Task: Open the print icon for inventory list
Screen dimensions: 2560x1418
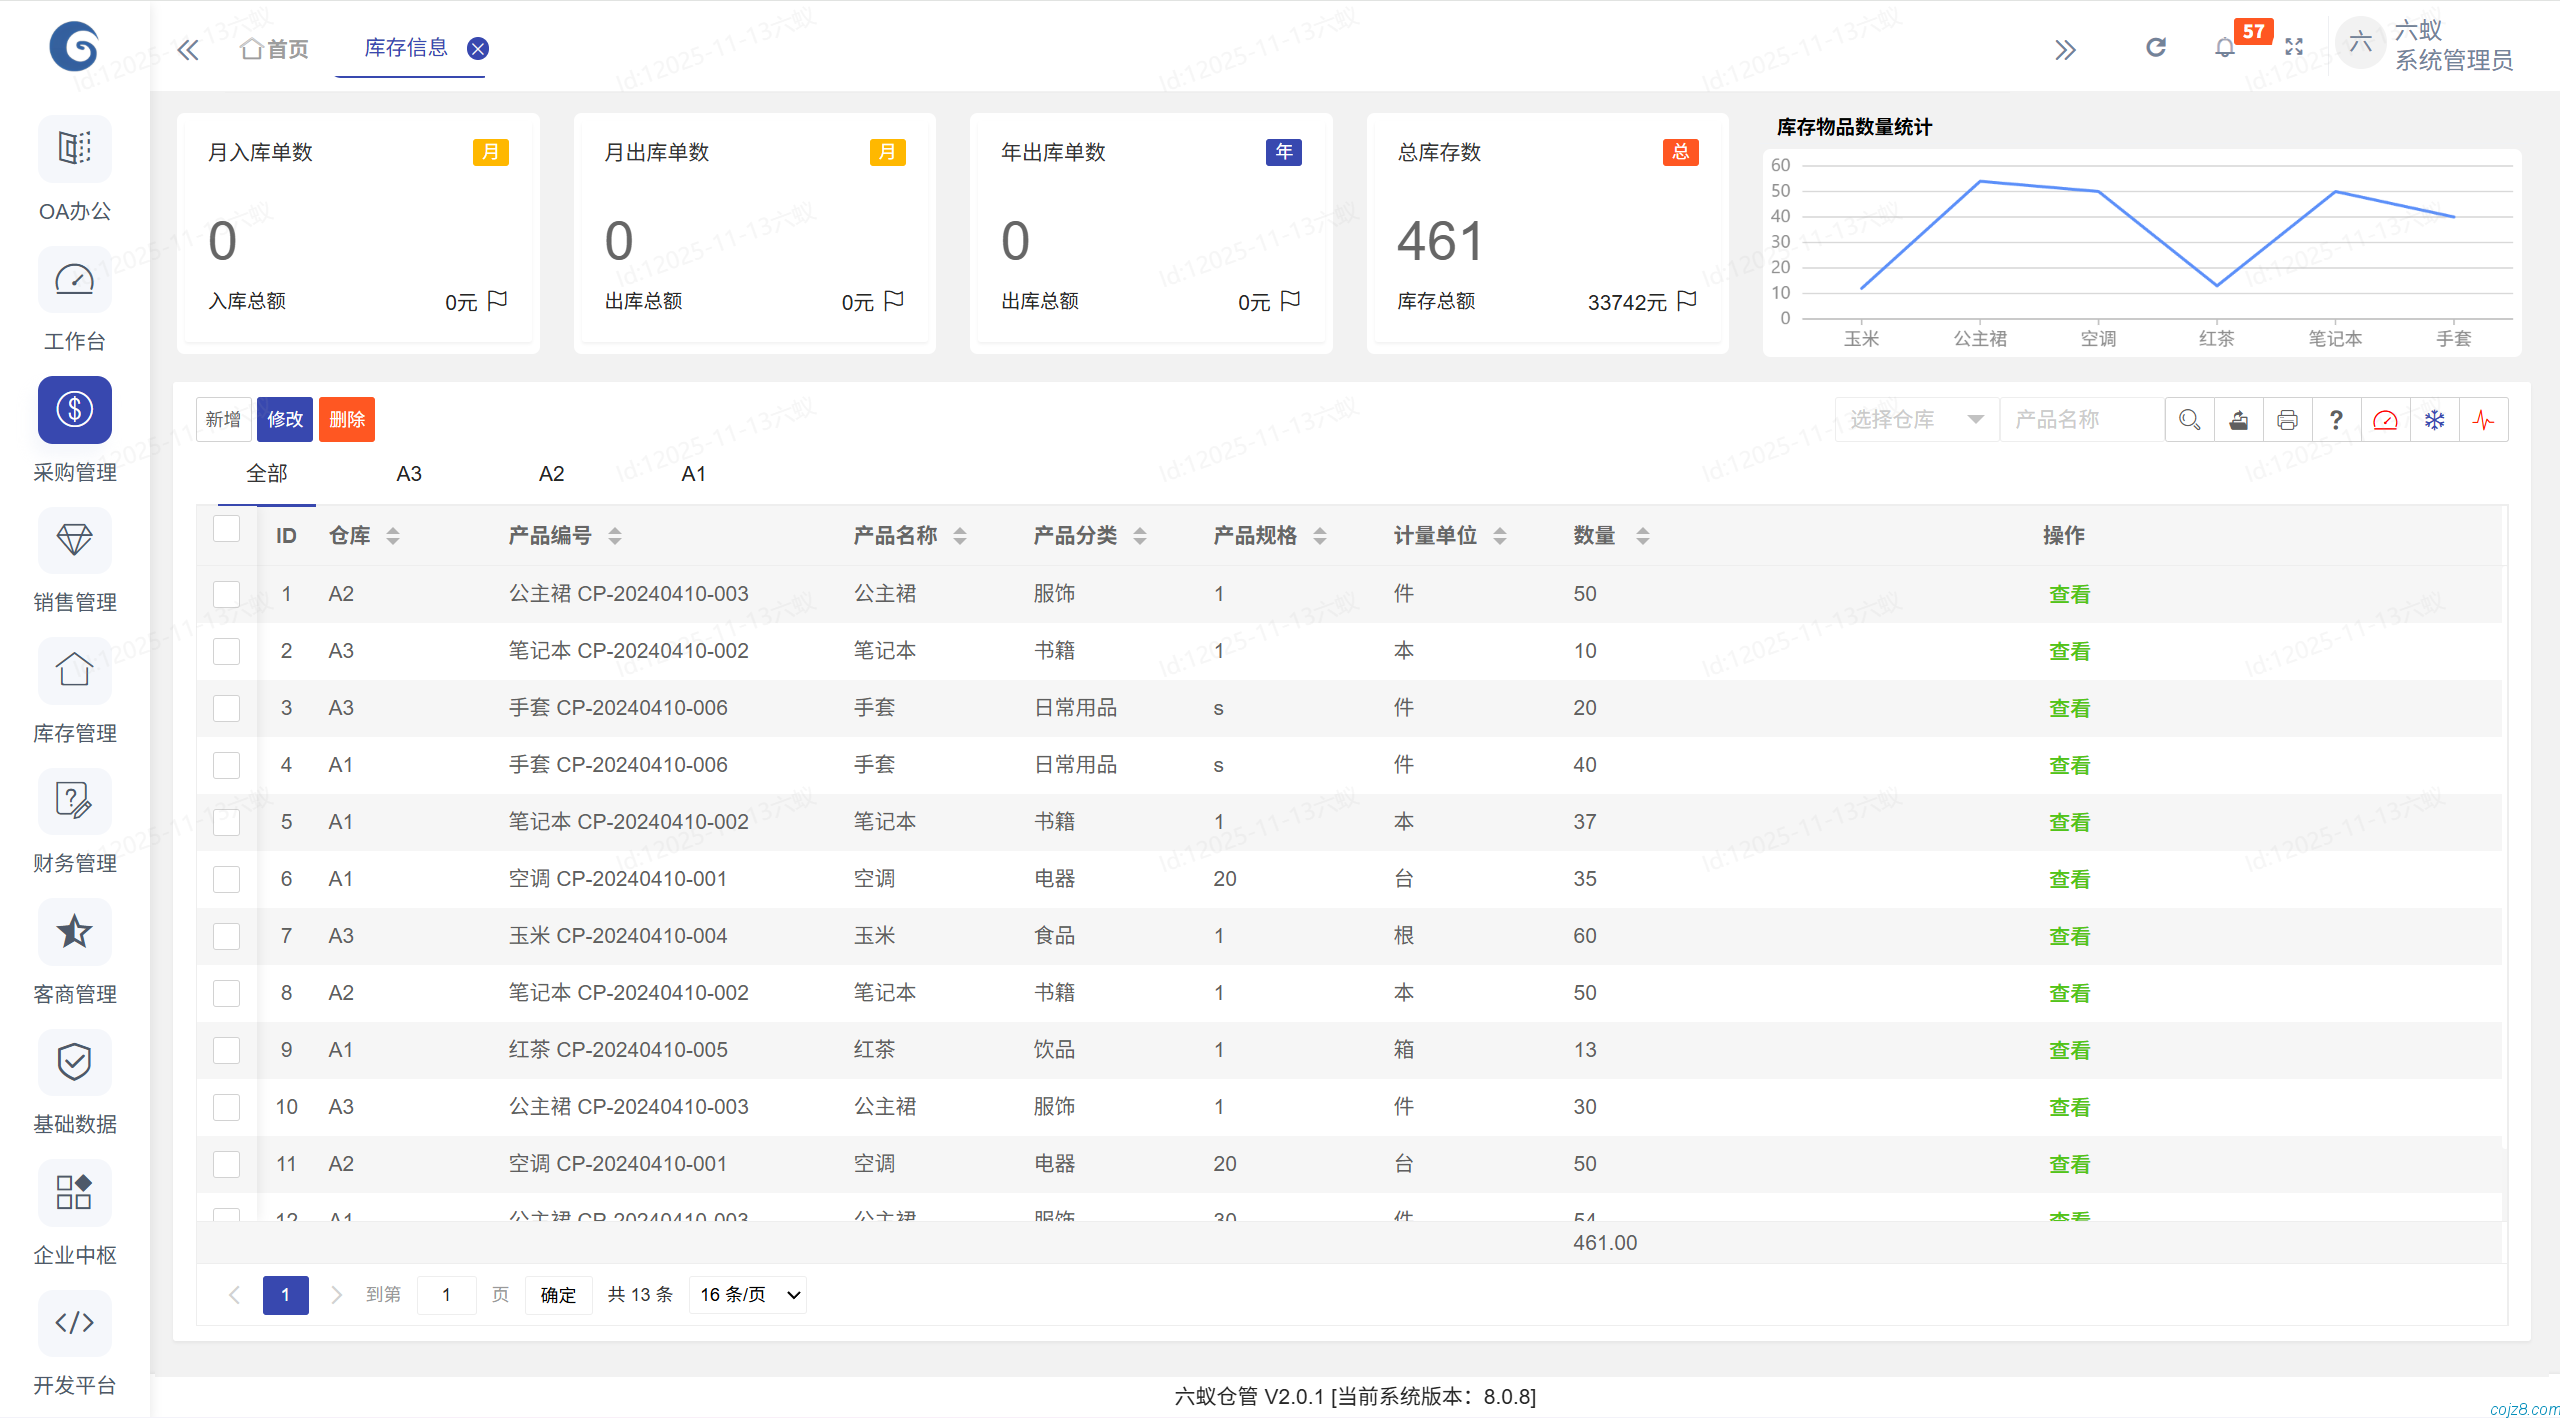Action: 2288,419
